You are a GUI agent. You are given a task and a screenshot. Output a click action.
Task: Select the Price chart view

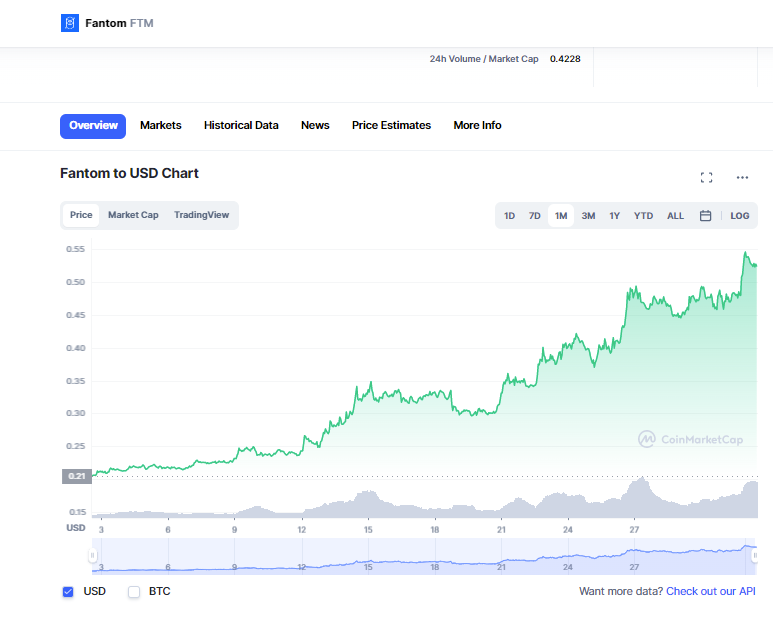[x=81, y=215]
